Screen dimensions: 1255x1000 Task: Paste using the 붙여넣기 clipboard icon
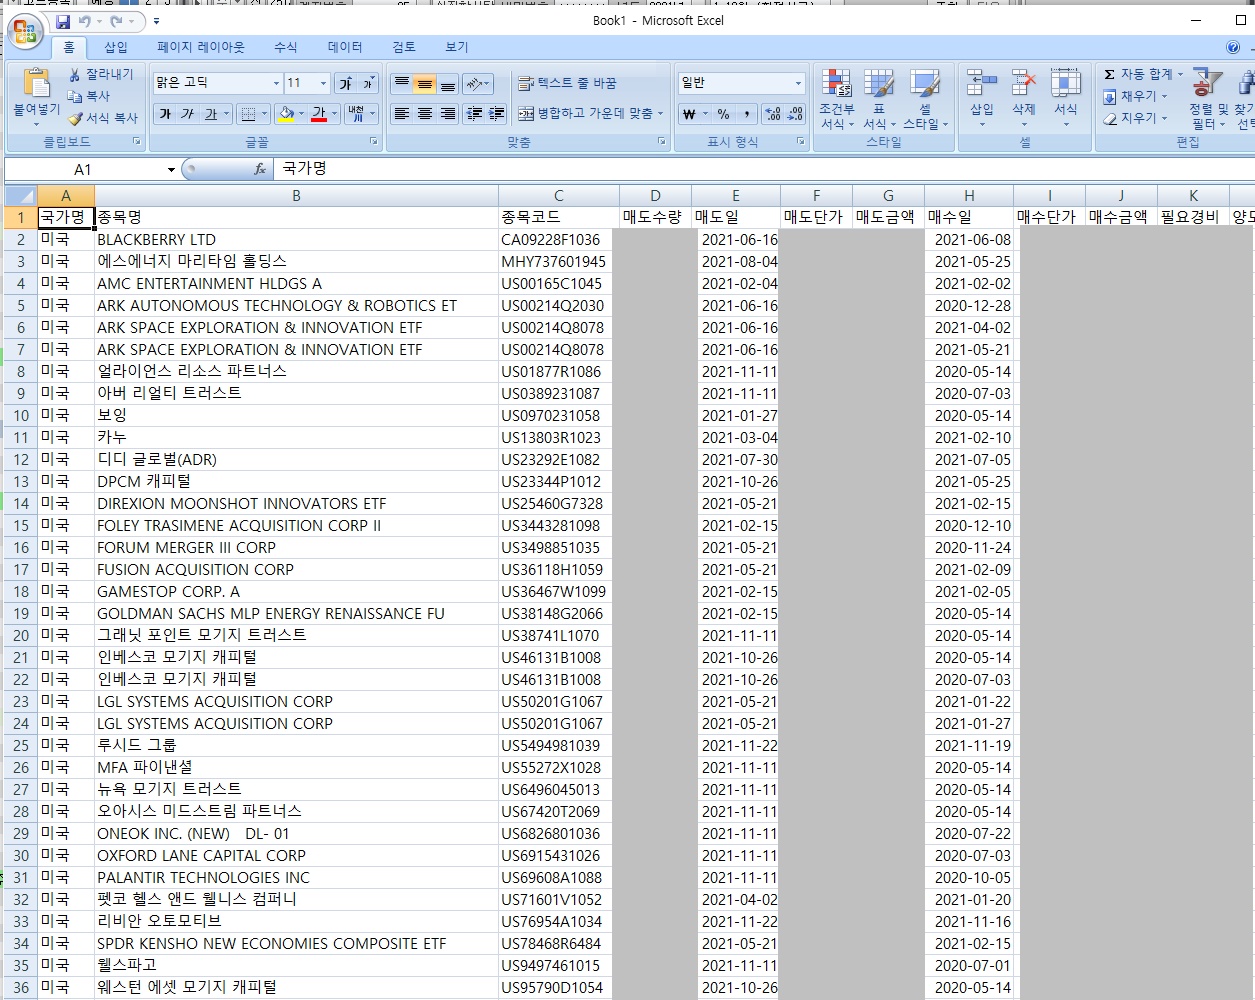[x=36, y=84]
